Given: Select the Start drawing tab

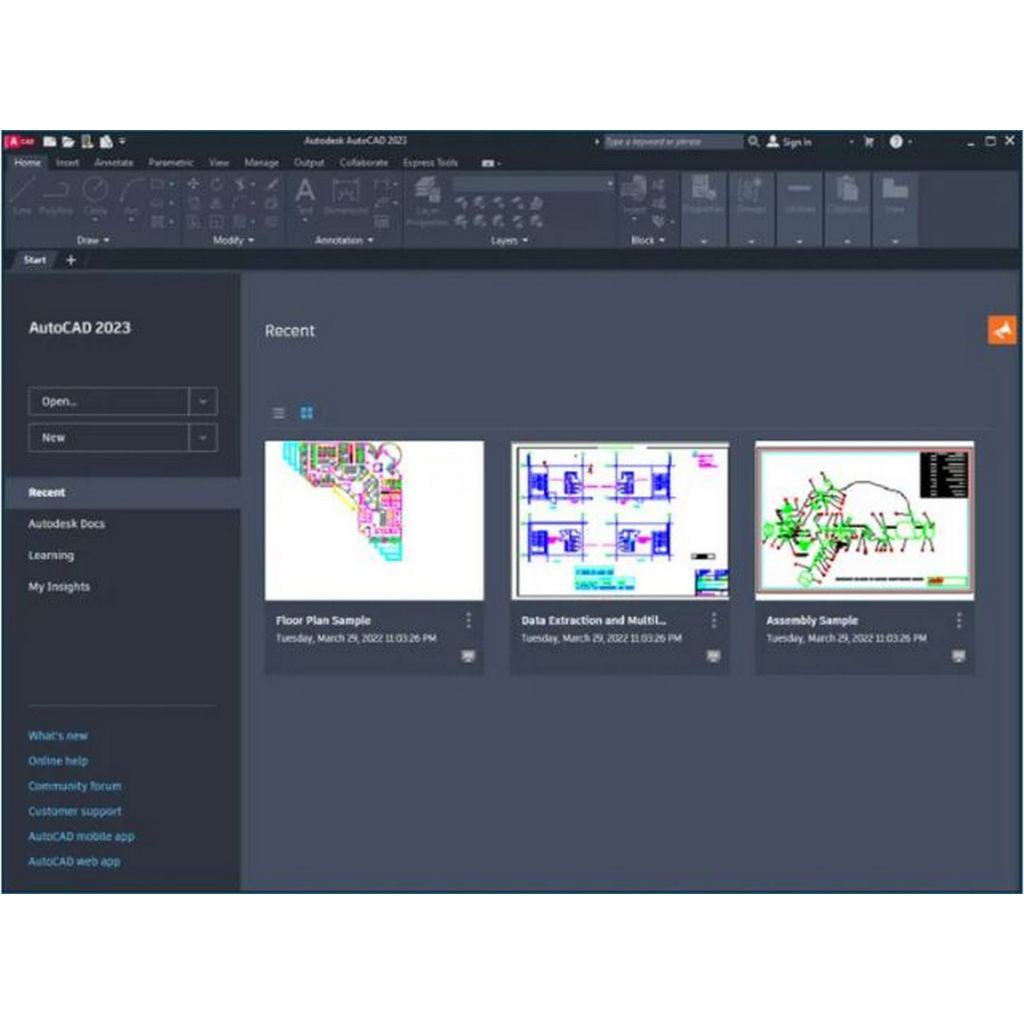Looking at the screenshot, I should [35, 260].
